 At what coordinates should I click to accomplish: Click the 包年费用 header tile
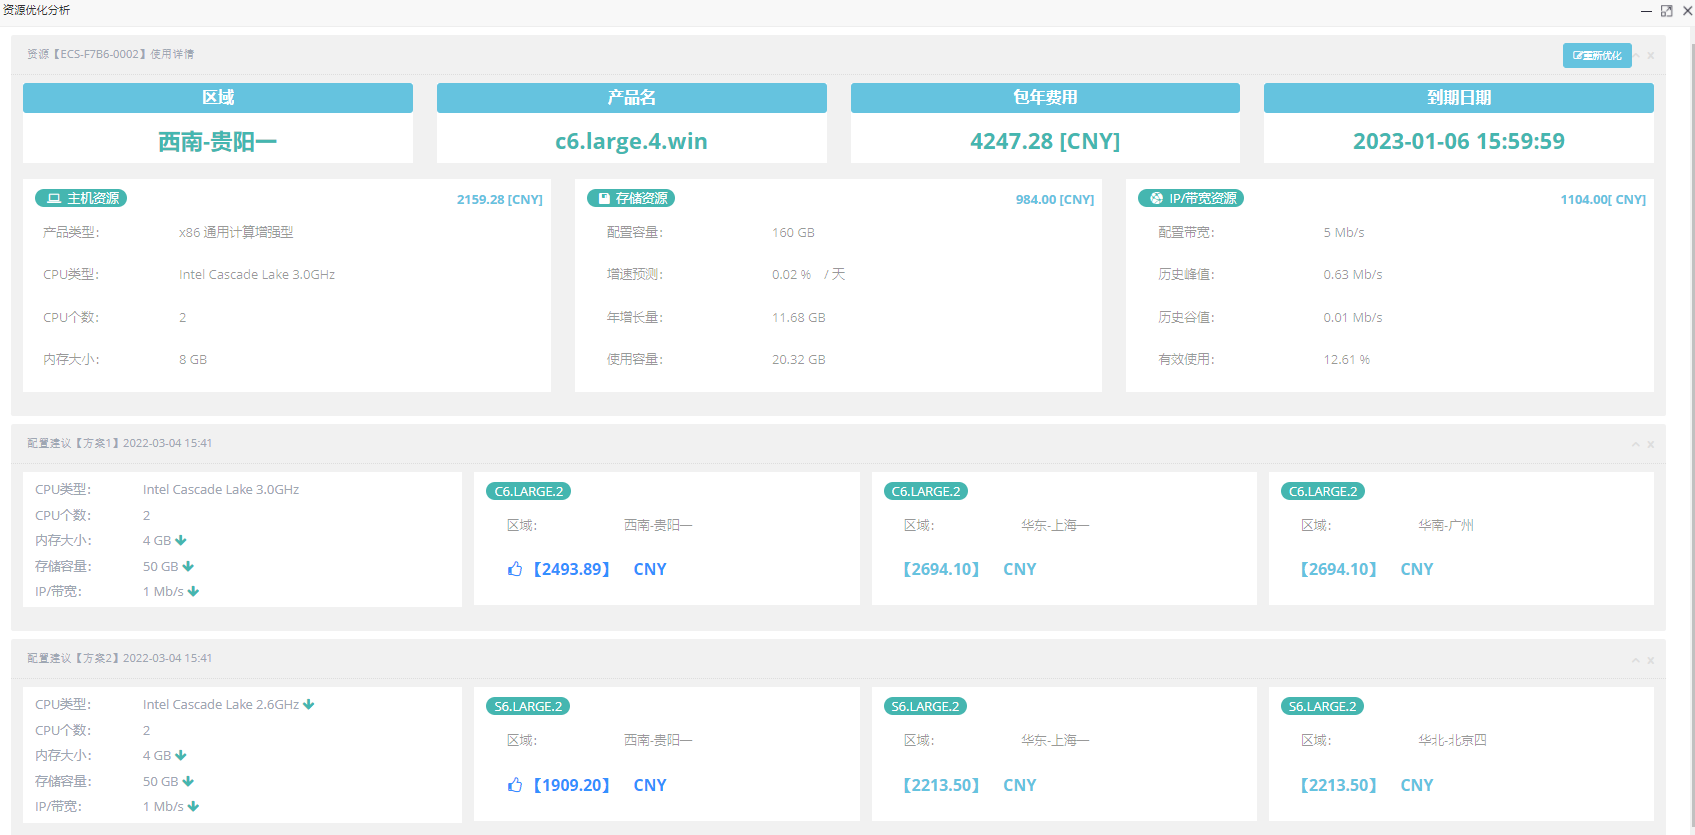1045,98
